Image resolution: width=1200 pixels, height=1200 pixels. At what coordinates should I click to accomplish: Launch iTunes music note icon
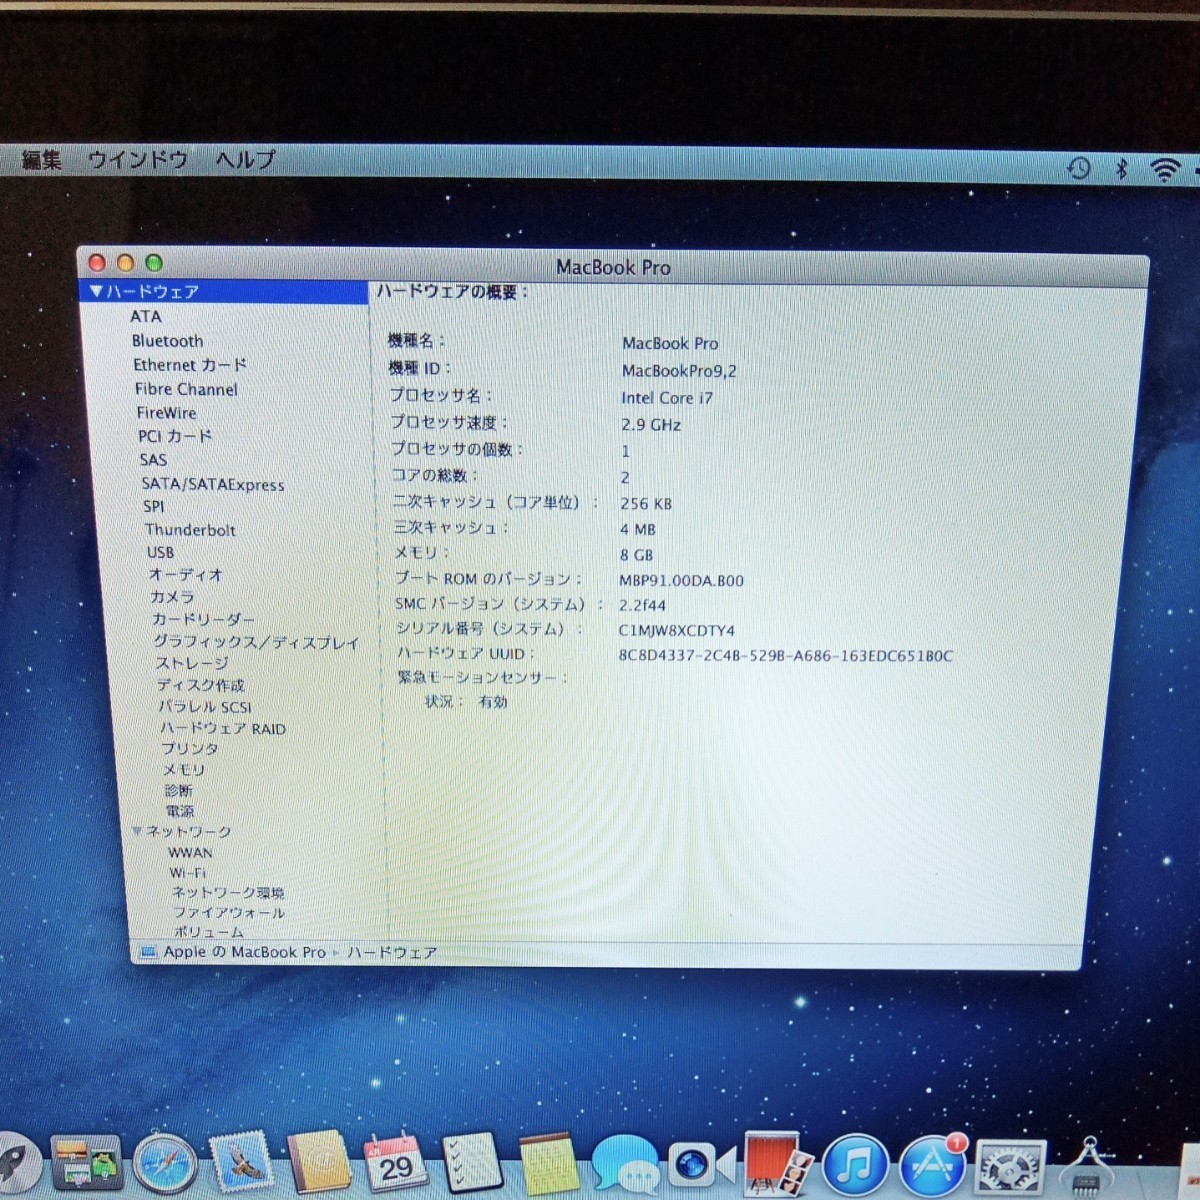(x=854, y=1166)
